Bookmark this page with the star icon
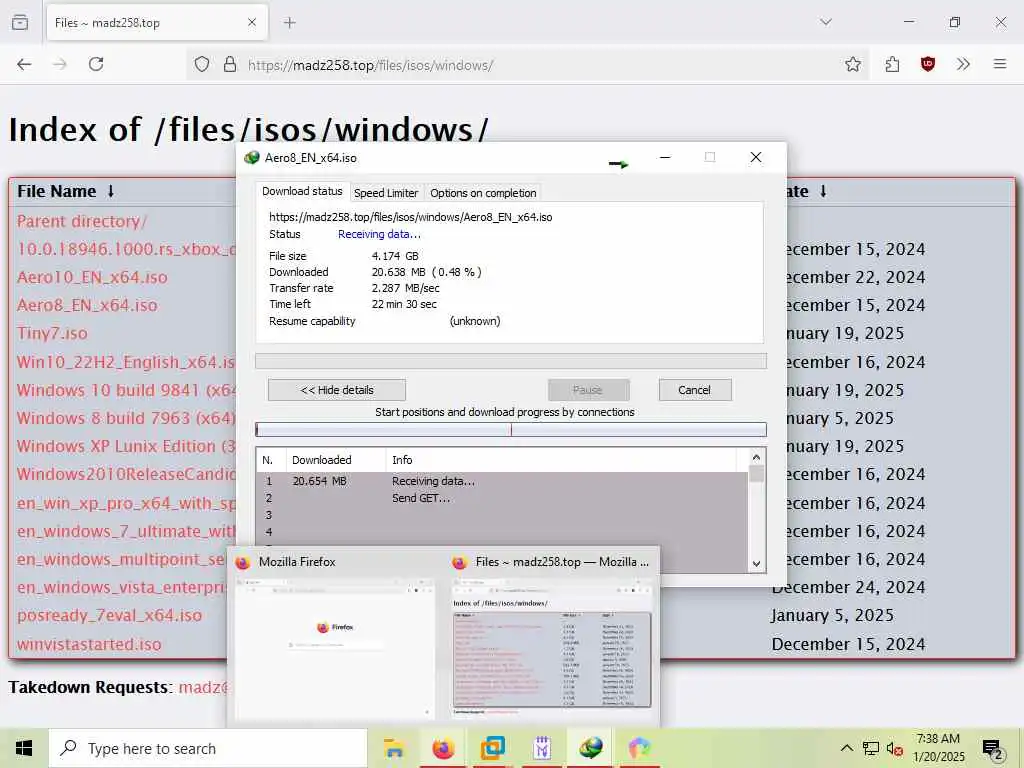This screenshot has height=768, width=1024. pos(852,64)
